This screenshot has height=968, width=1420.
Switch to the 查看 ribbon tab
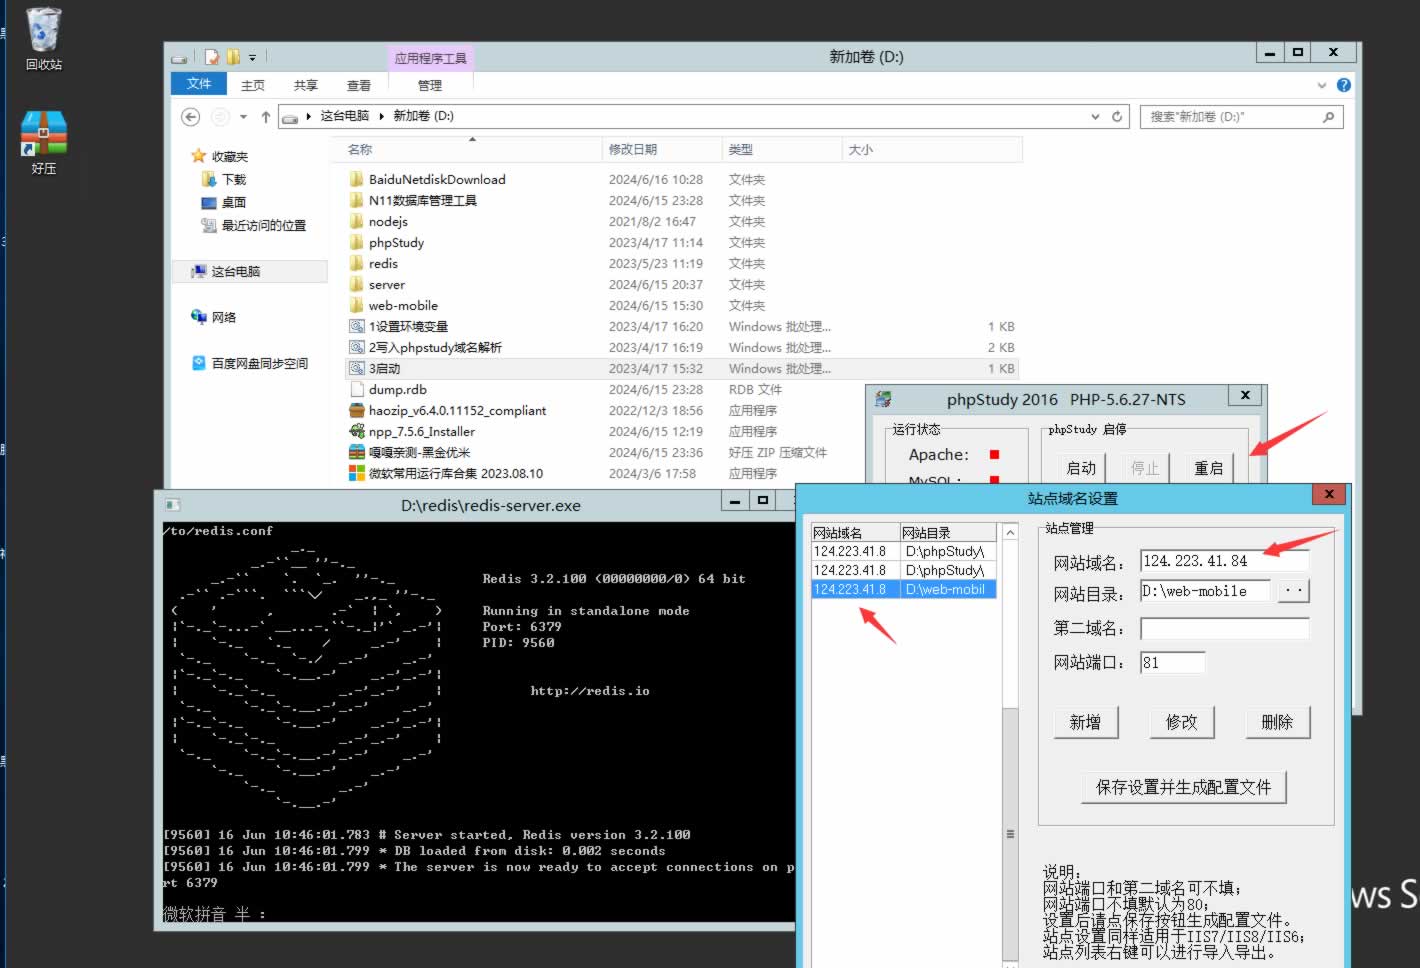tap(358, 85)
